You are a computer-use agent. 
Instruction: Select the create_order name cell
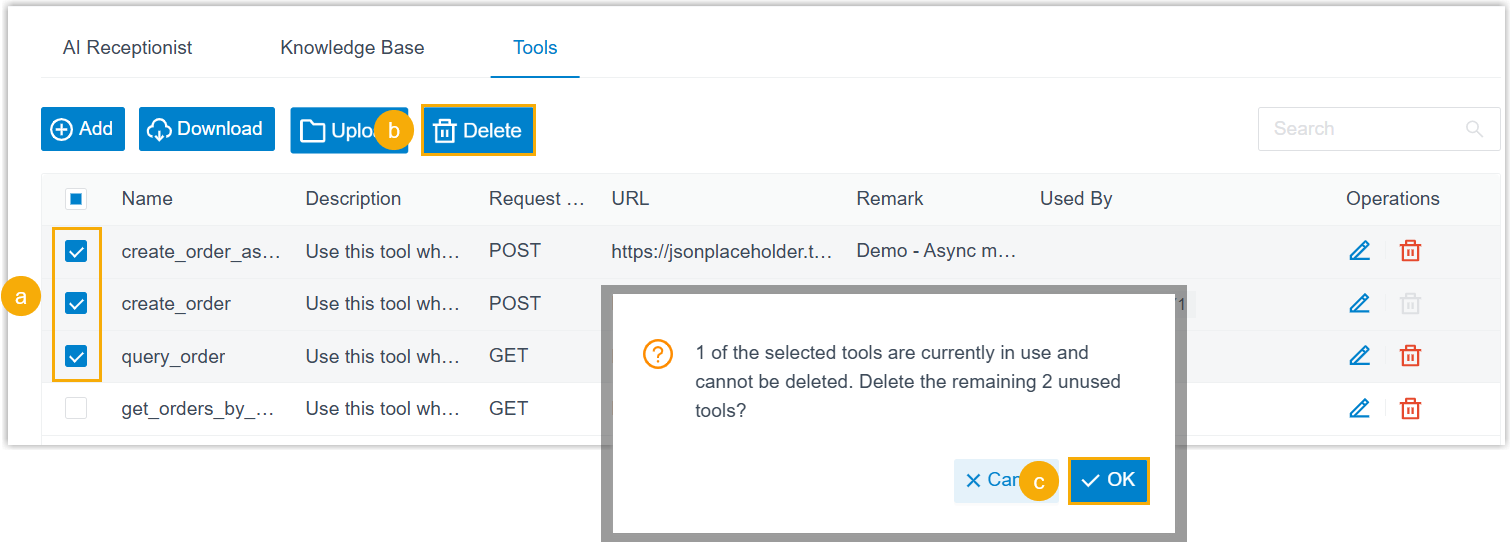(x=176, y=304)
